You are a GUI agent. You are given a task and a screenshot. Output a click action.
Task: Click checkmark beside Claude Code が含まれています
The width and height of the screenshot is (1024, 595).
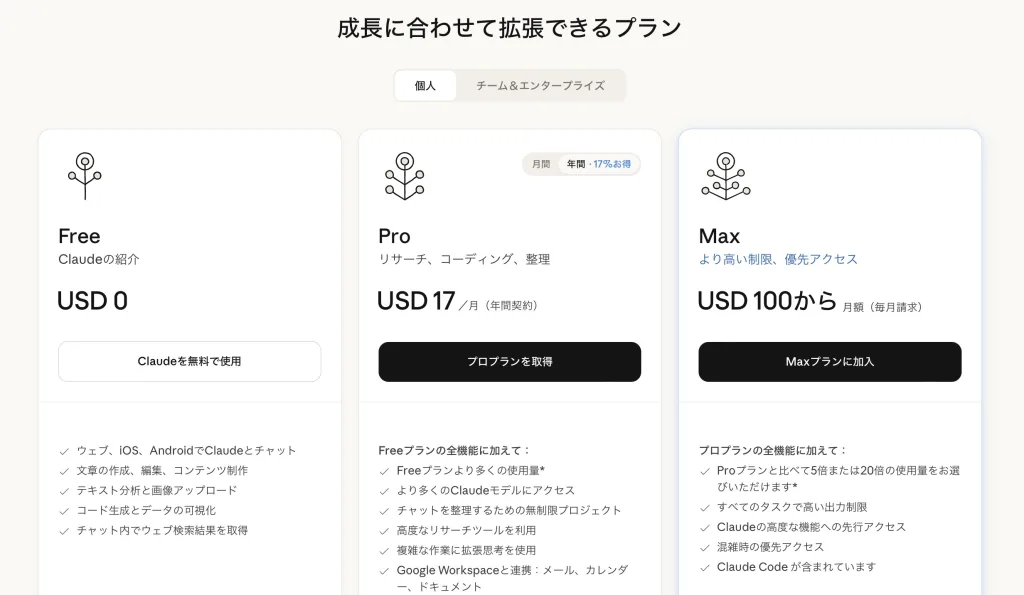tap(704, 567)
